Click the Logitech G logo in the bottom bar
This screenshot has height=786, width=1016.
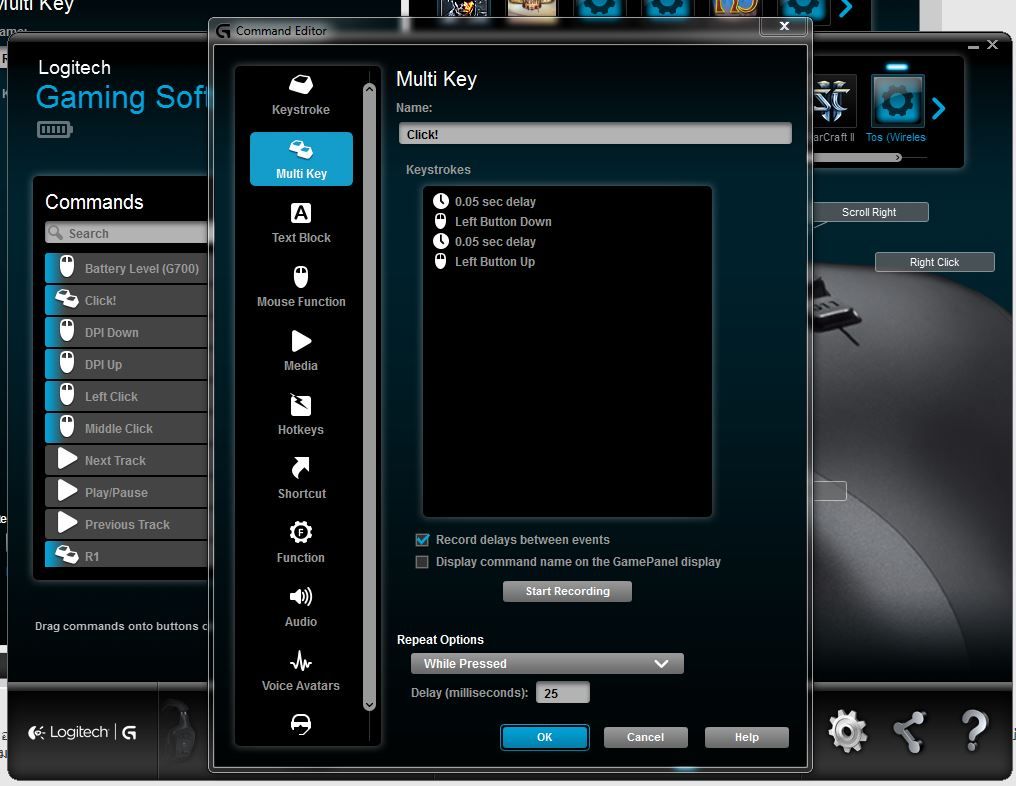coord(82,732)
